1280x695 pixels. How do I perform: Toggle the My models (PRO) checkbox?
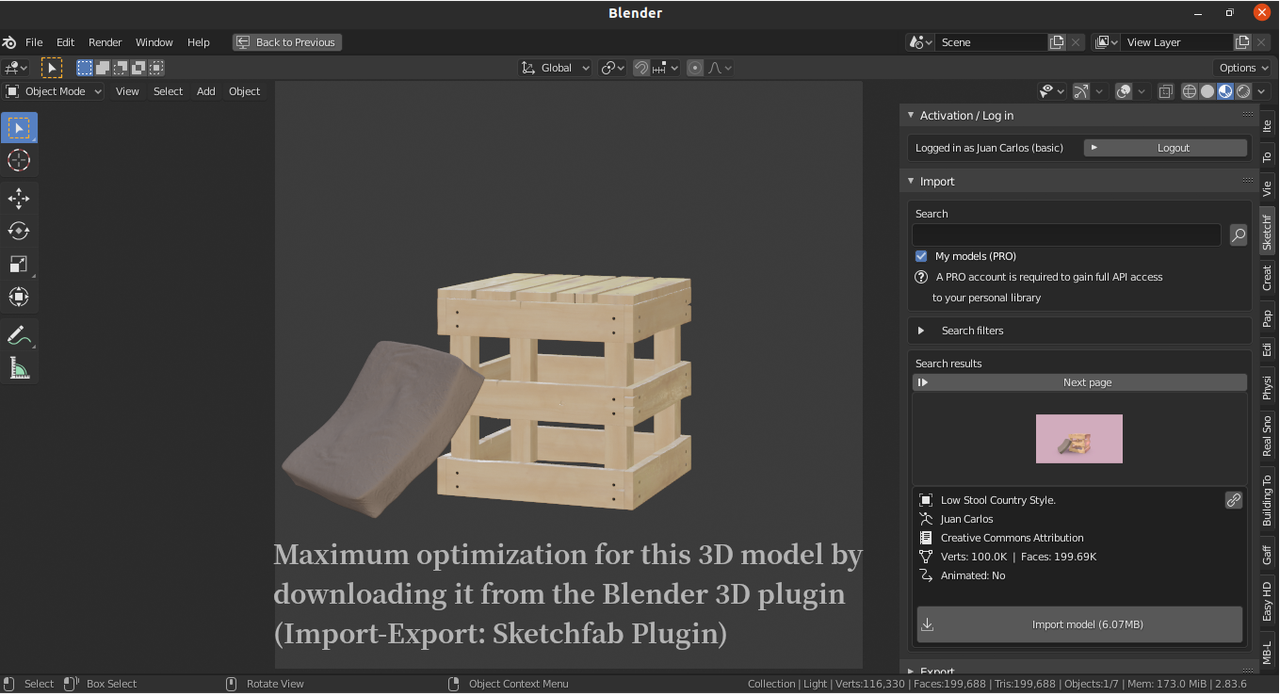coord(921,256)
